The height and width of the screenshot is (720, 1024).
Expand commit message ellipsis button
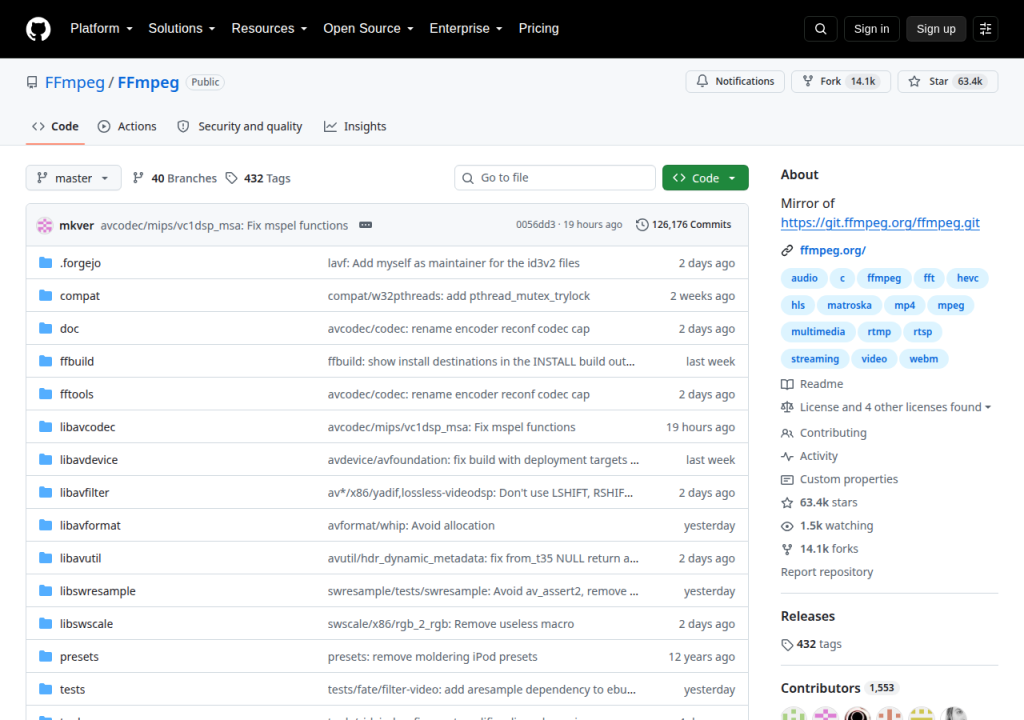point(366,225)
